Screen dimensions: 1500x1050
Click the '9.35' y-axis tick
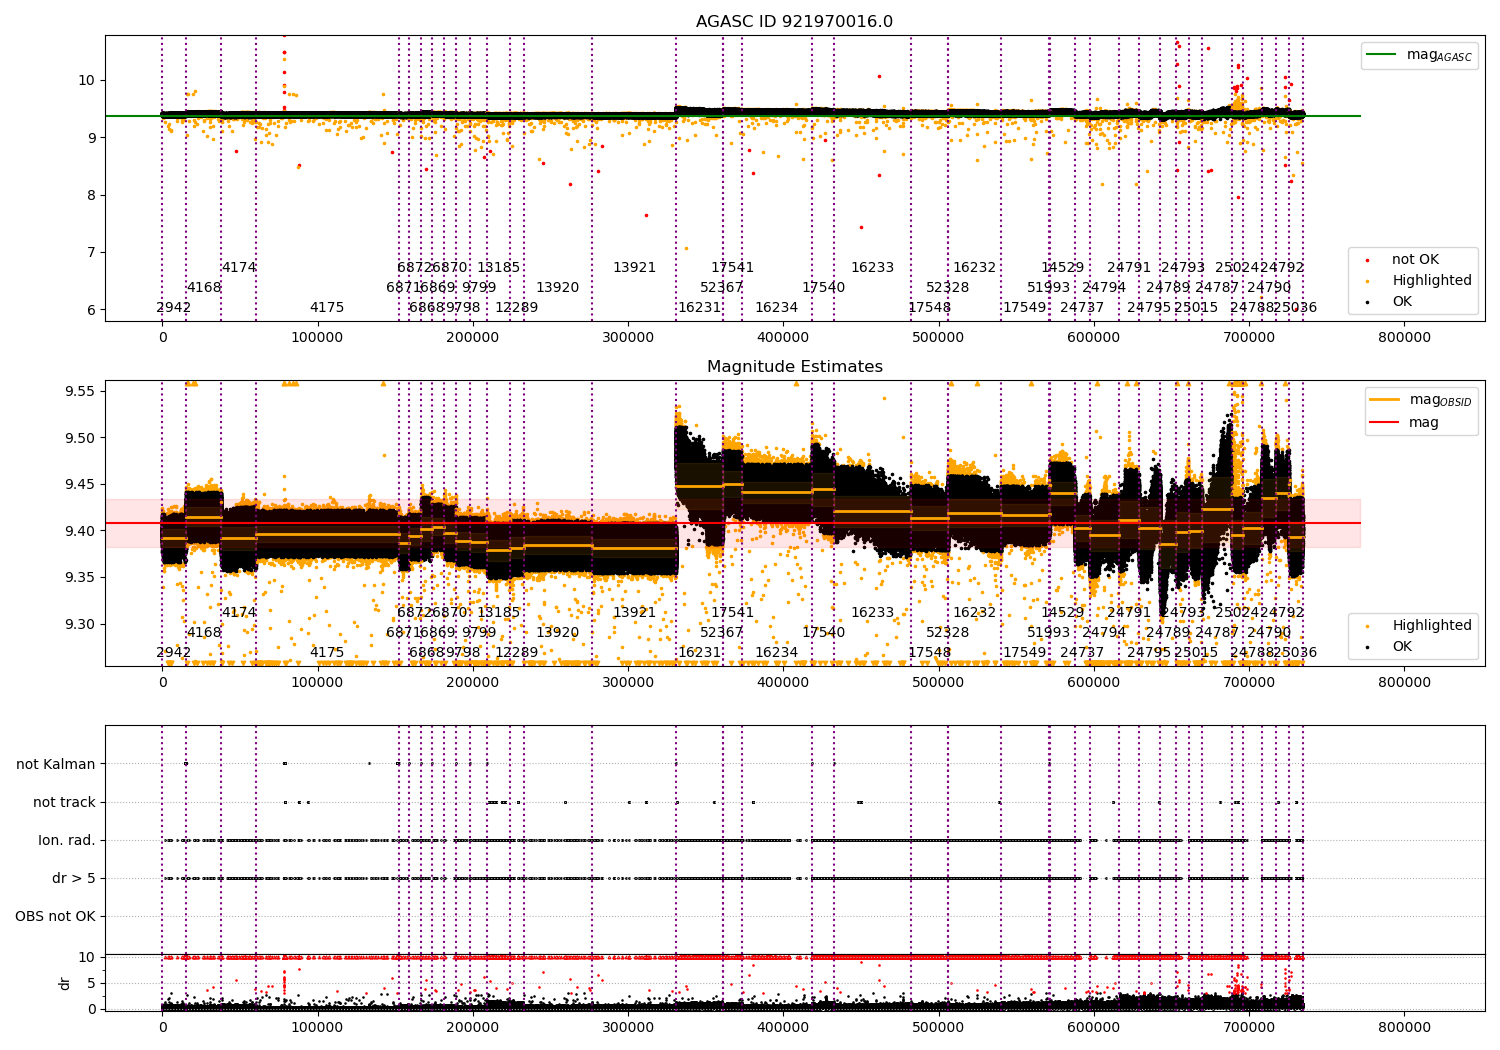79,578
